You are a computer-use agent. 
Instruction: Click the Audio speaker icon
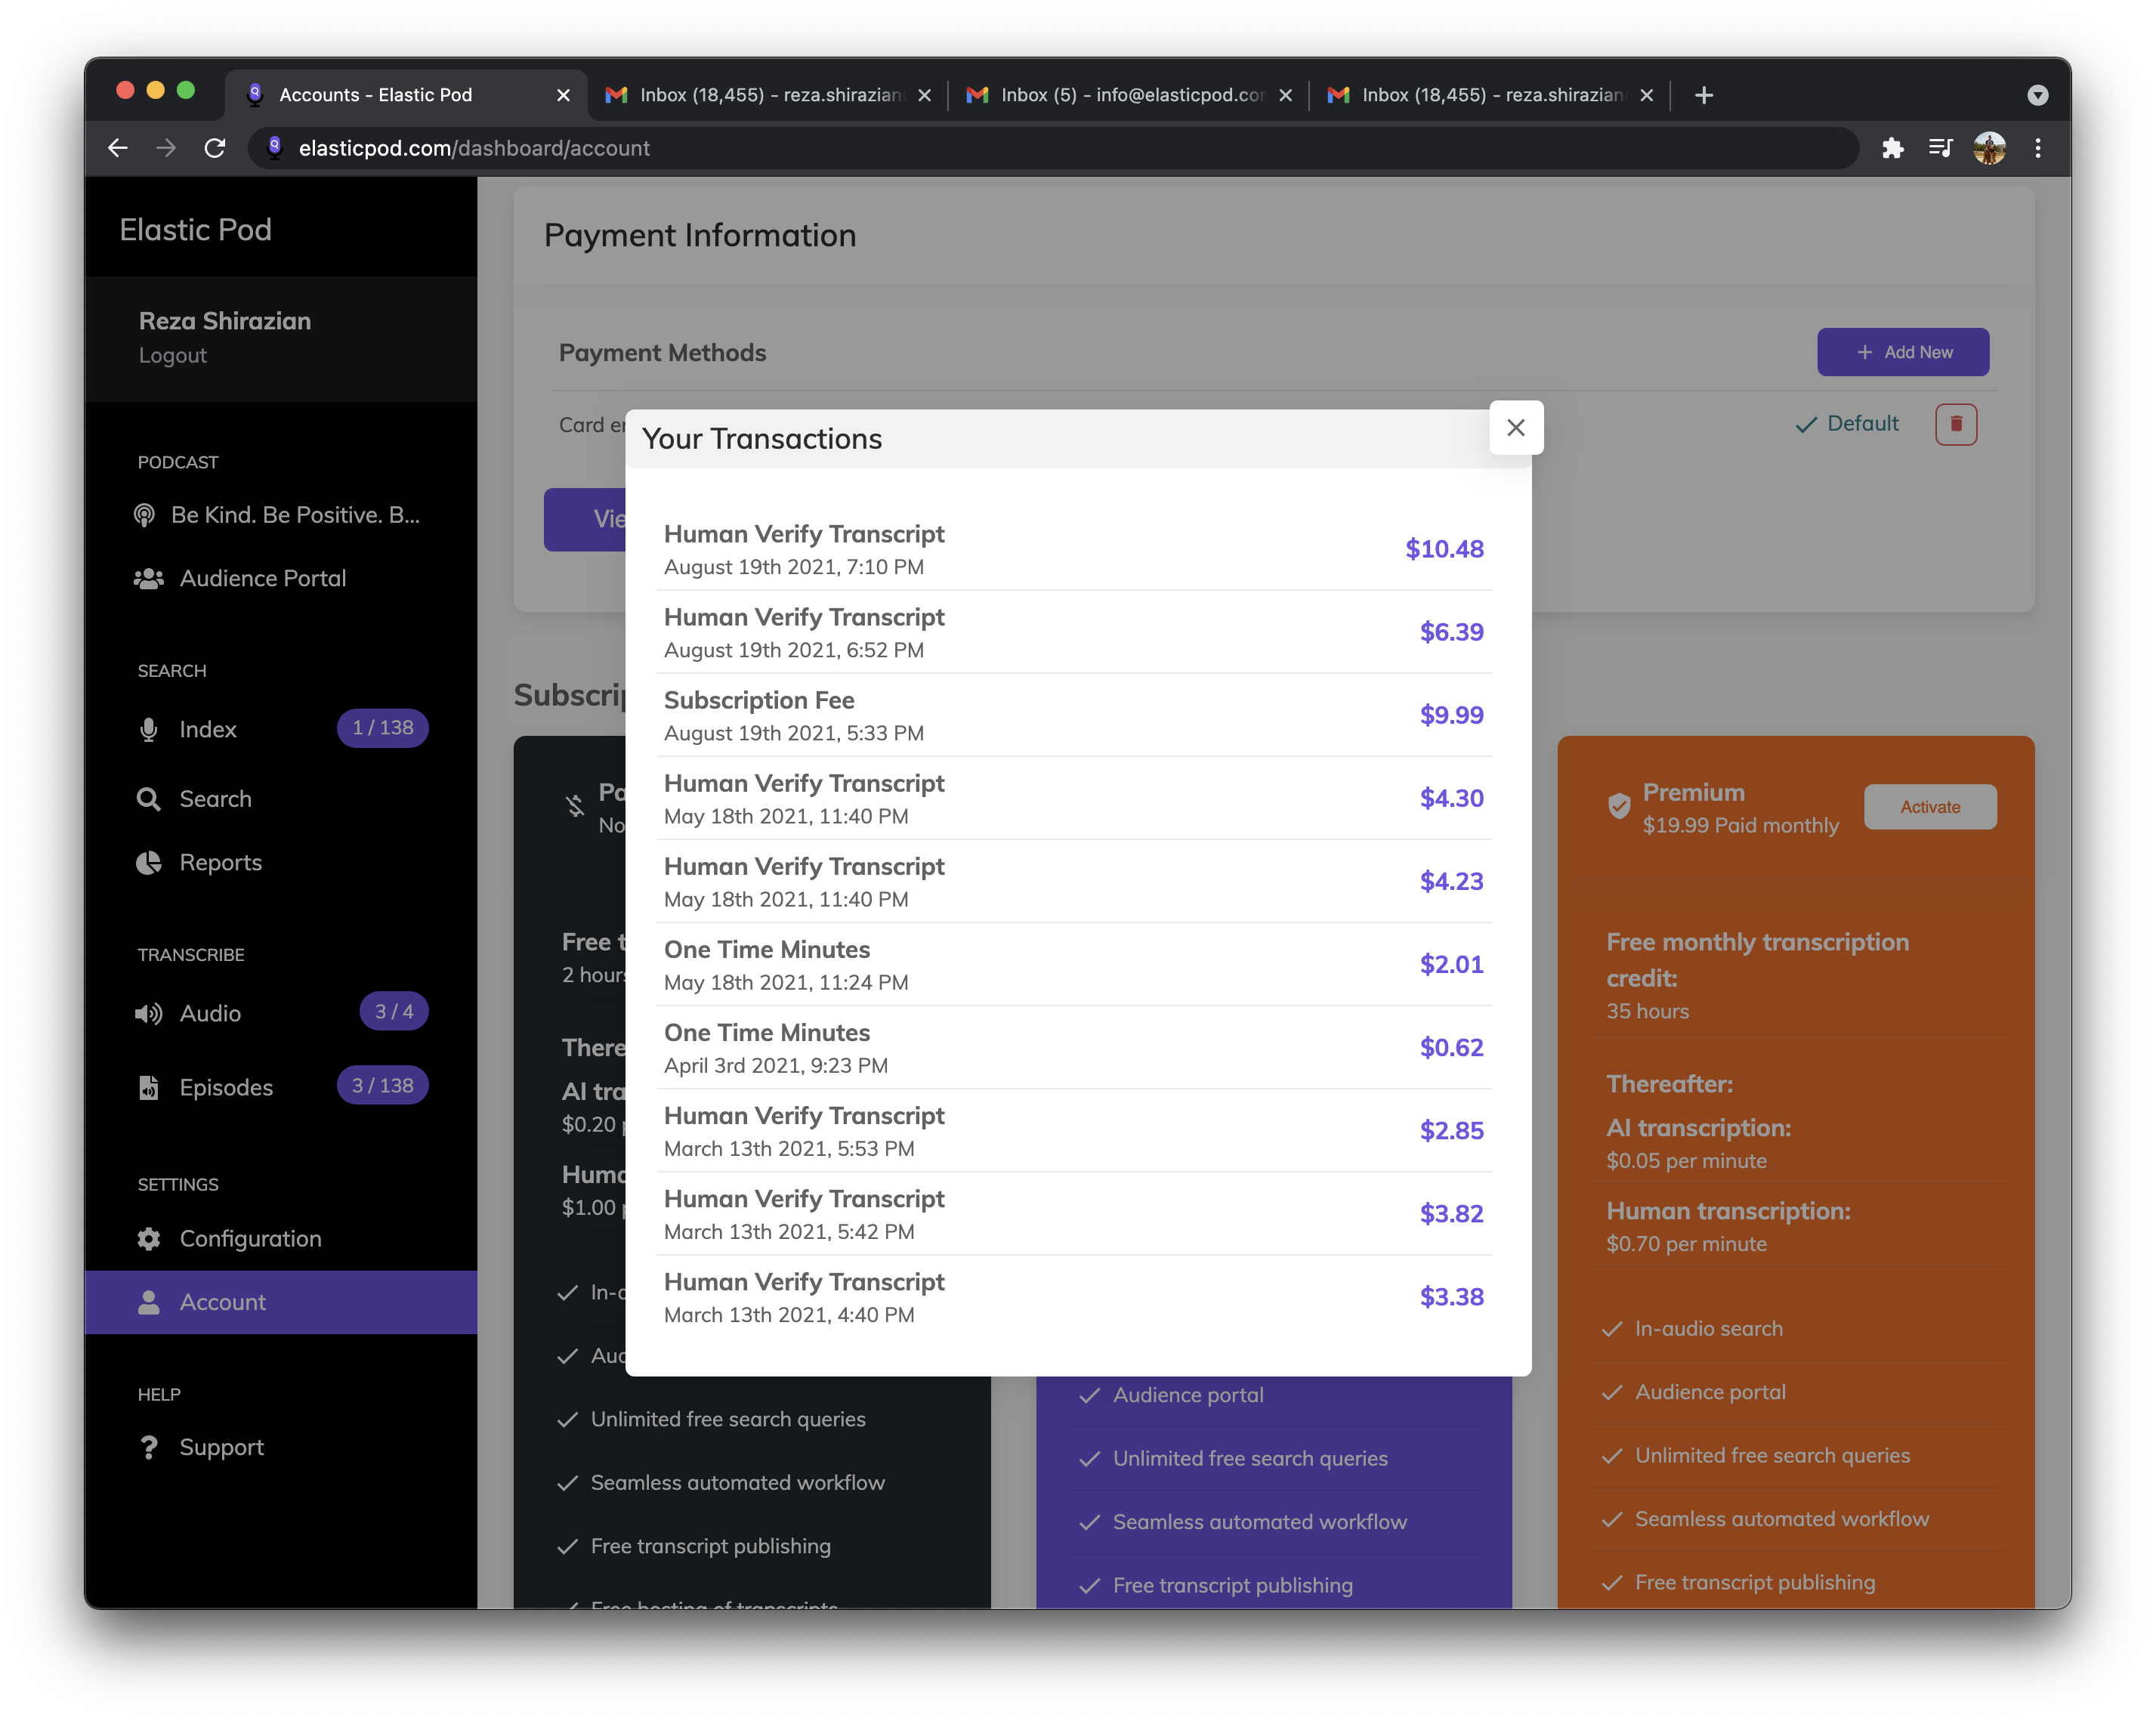pos(149,1013)
